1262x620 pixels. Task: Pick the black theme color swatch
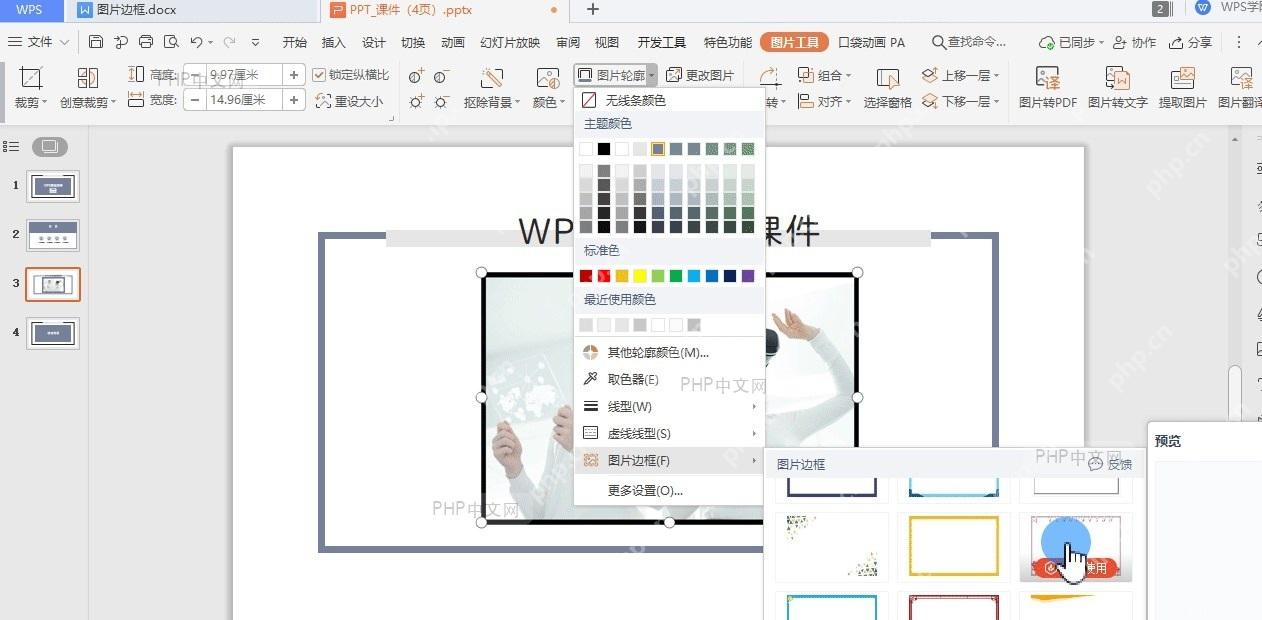[603, 149]
